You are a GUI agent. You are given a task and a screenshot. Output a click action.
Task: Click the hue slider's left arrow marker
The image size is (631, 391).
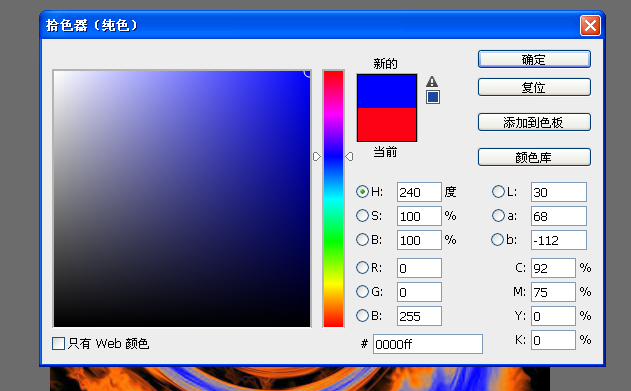[x=317, y=156]
